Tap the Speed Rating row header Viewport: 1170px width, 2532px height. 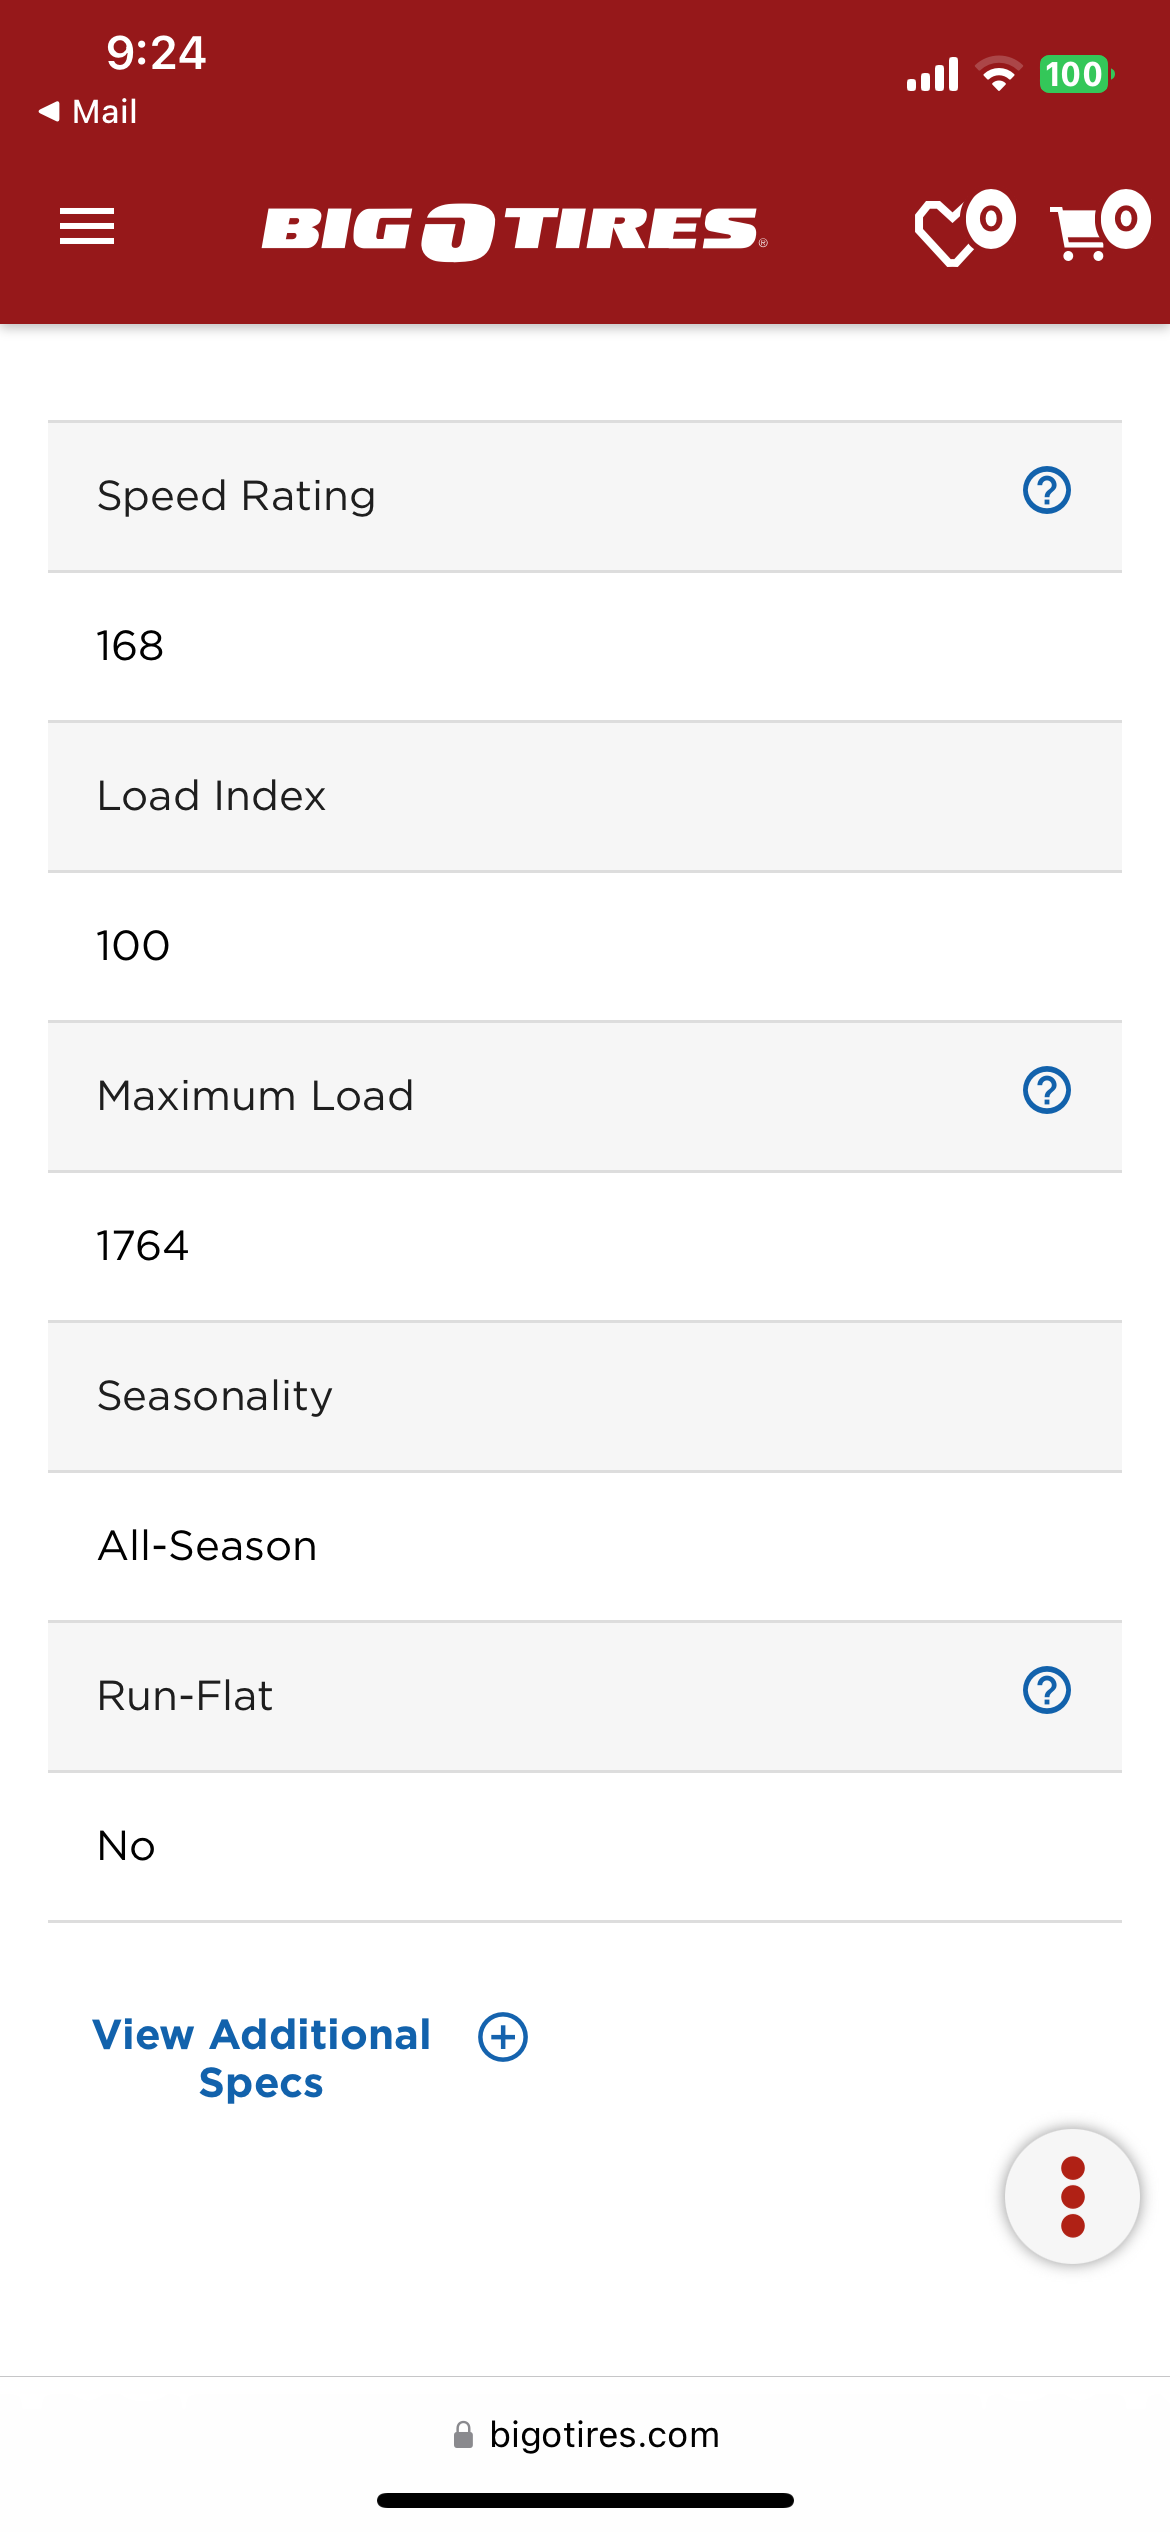click(x=585, y=496)
